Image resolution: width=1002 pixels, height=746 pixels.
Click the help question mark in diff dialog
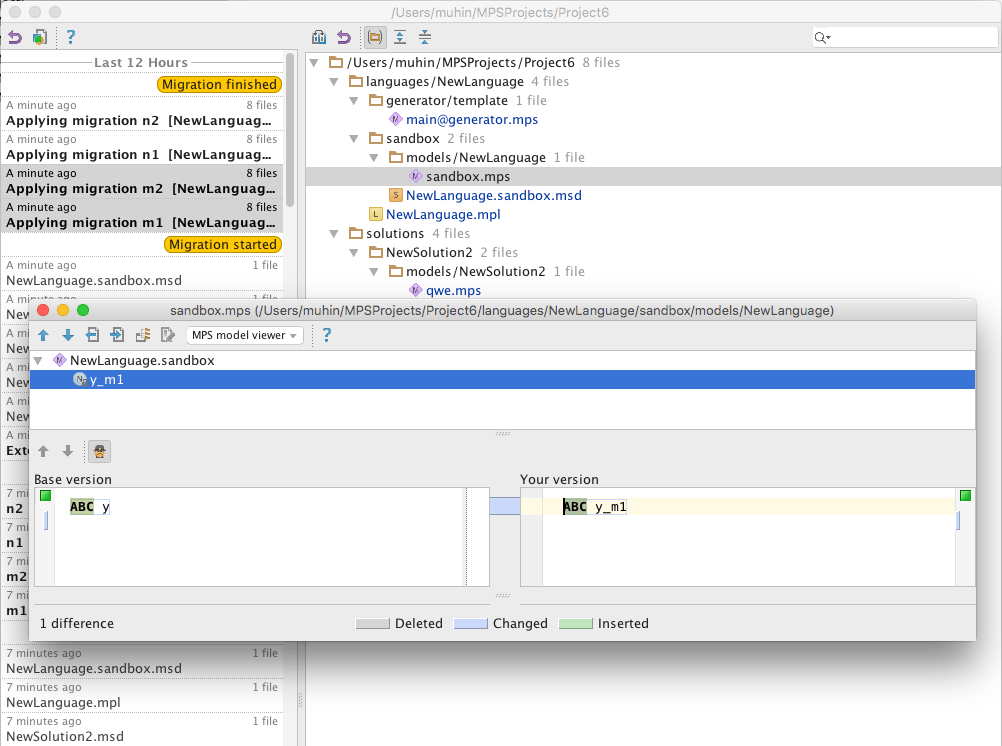pos(326,335)
